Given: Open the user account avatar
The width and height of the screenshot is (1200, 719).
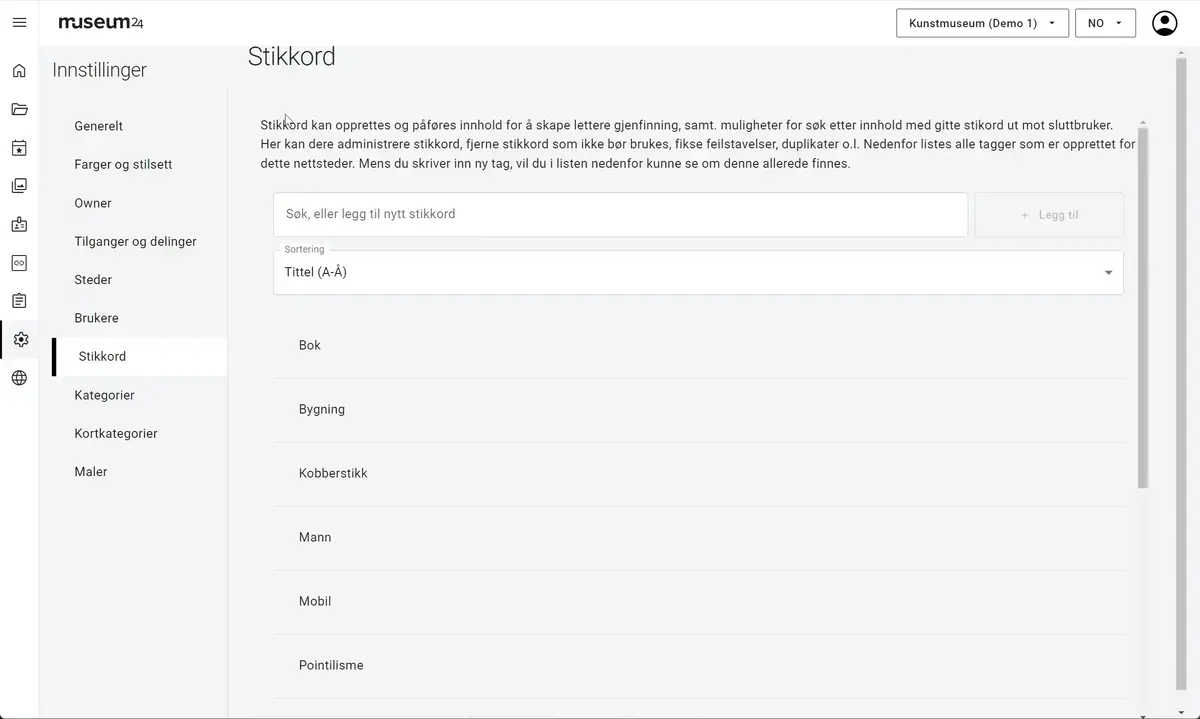Looking at the screenshot, I should point(1164,23).
